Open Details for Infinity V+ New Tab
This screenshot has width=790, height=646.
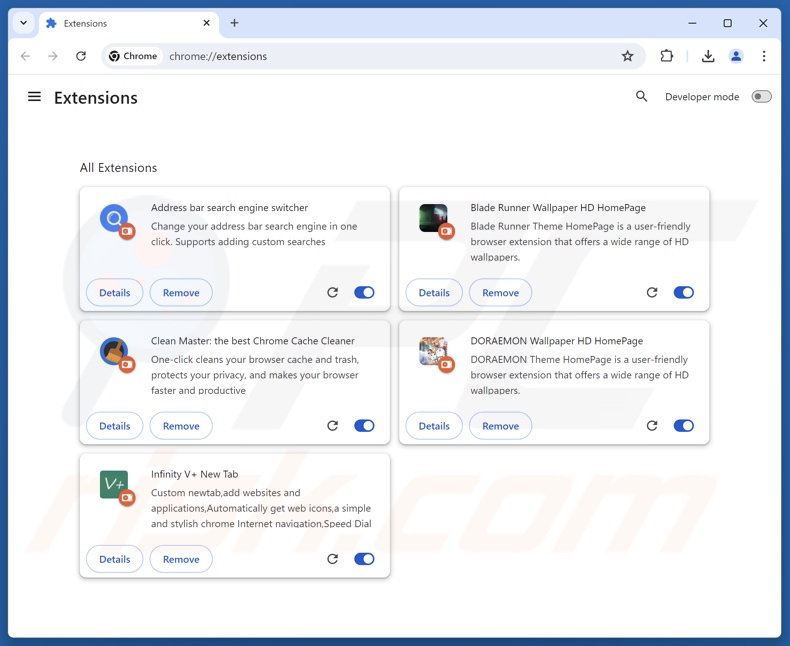point(114,559)
